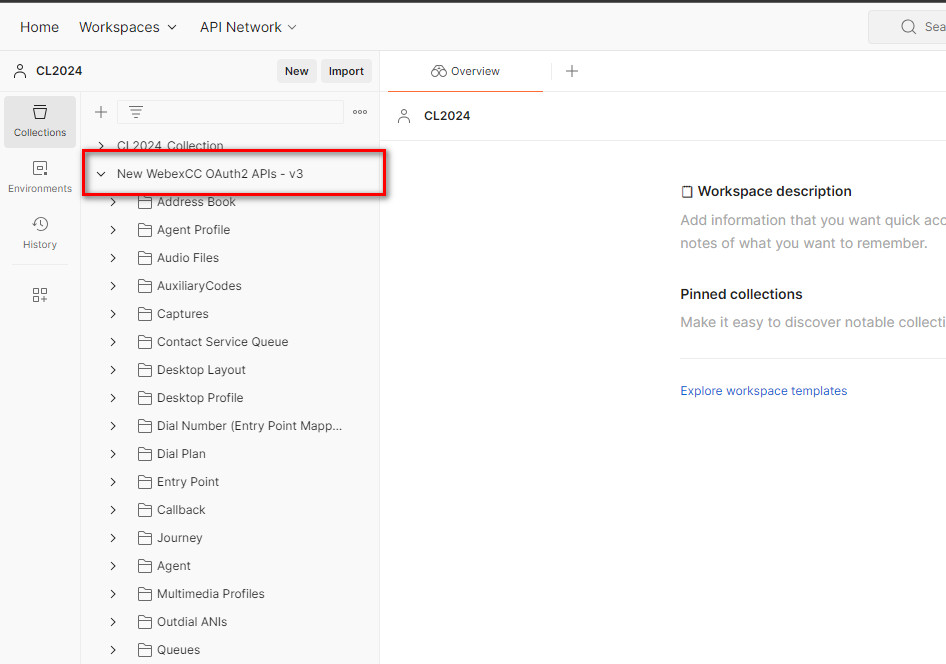The height and width of the screenshot is (664, 946).
Task: Select the Multimedia Profiles folder label
Action: coord(211,594)
